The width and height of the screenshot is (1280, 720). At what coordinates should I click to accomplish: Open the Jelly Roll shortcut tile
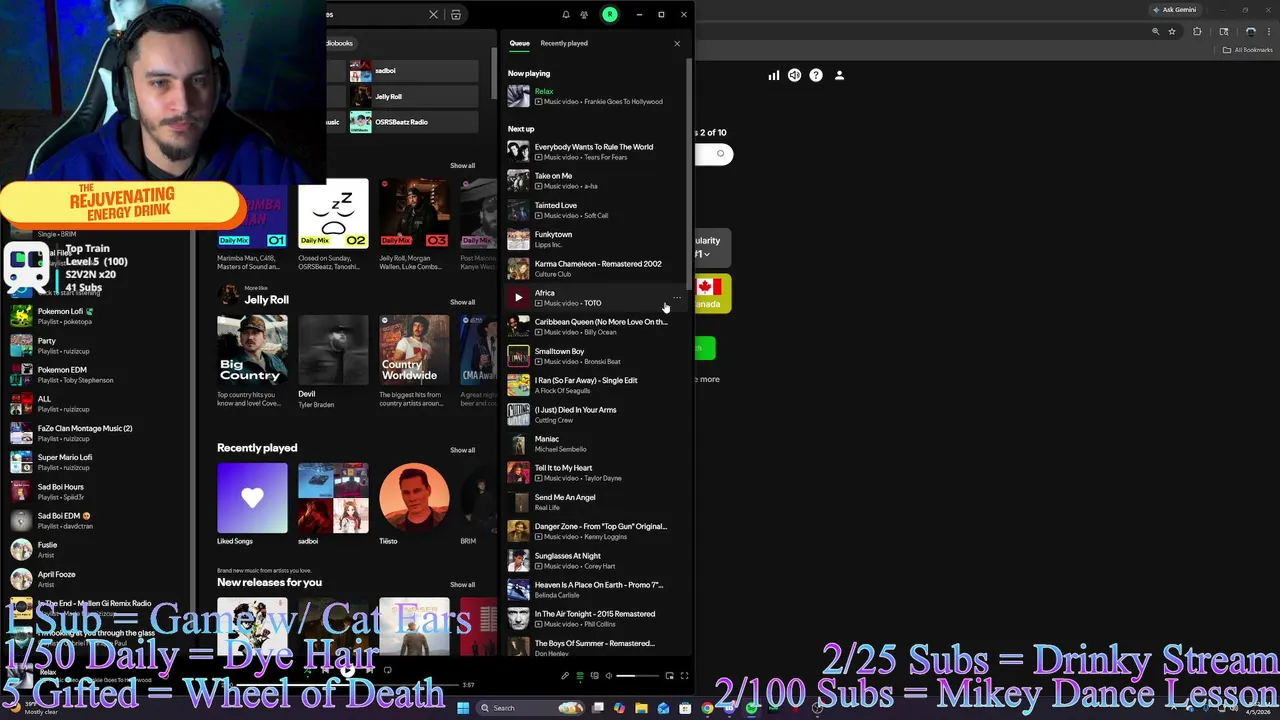(x=413, y=96)
